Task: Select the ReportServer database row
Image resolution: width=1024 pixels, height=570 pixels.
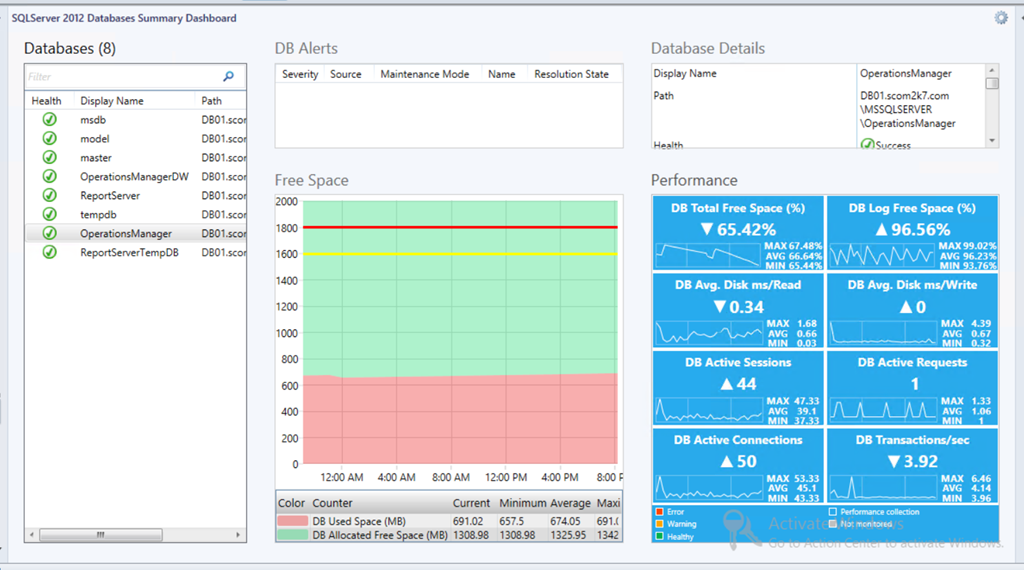Action: (136, 195)
